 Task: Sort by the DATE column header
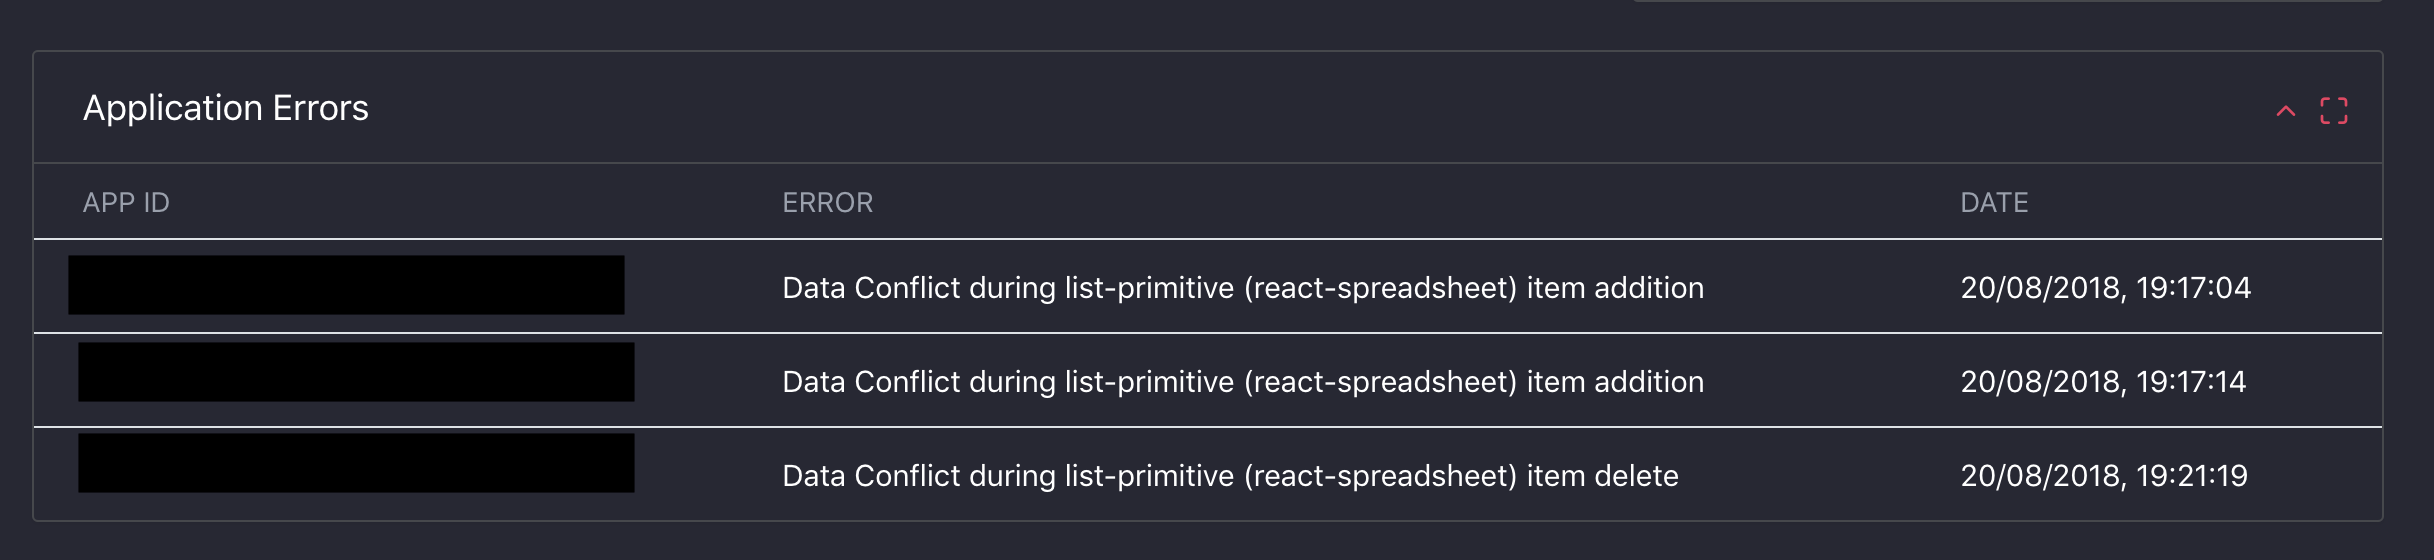[x=1993, y=203]
